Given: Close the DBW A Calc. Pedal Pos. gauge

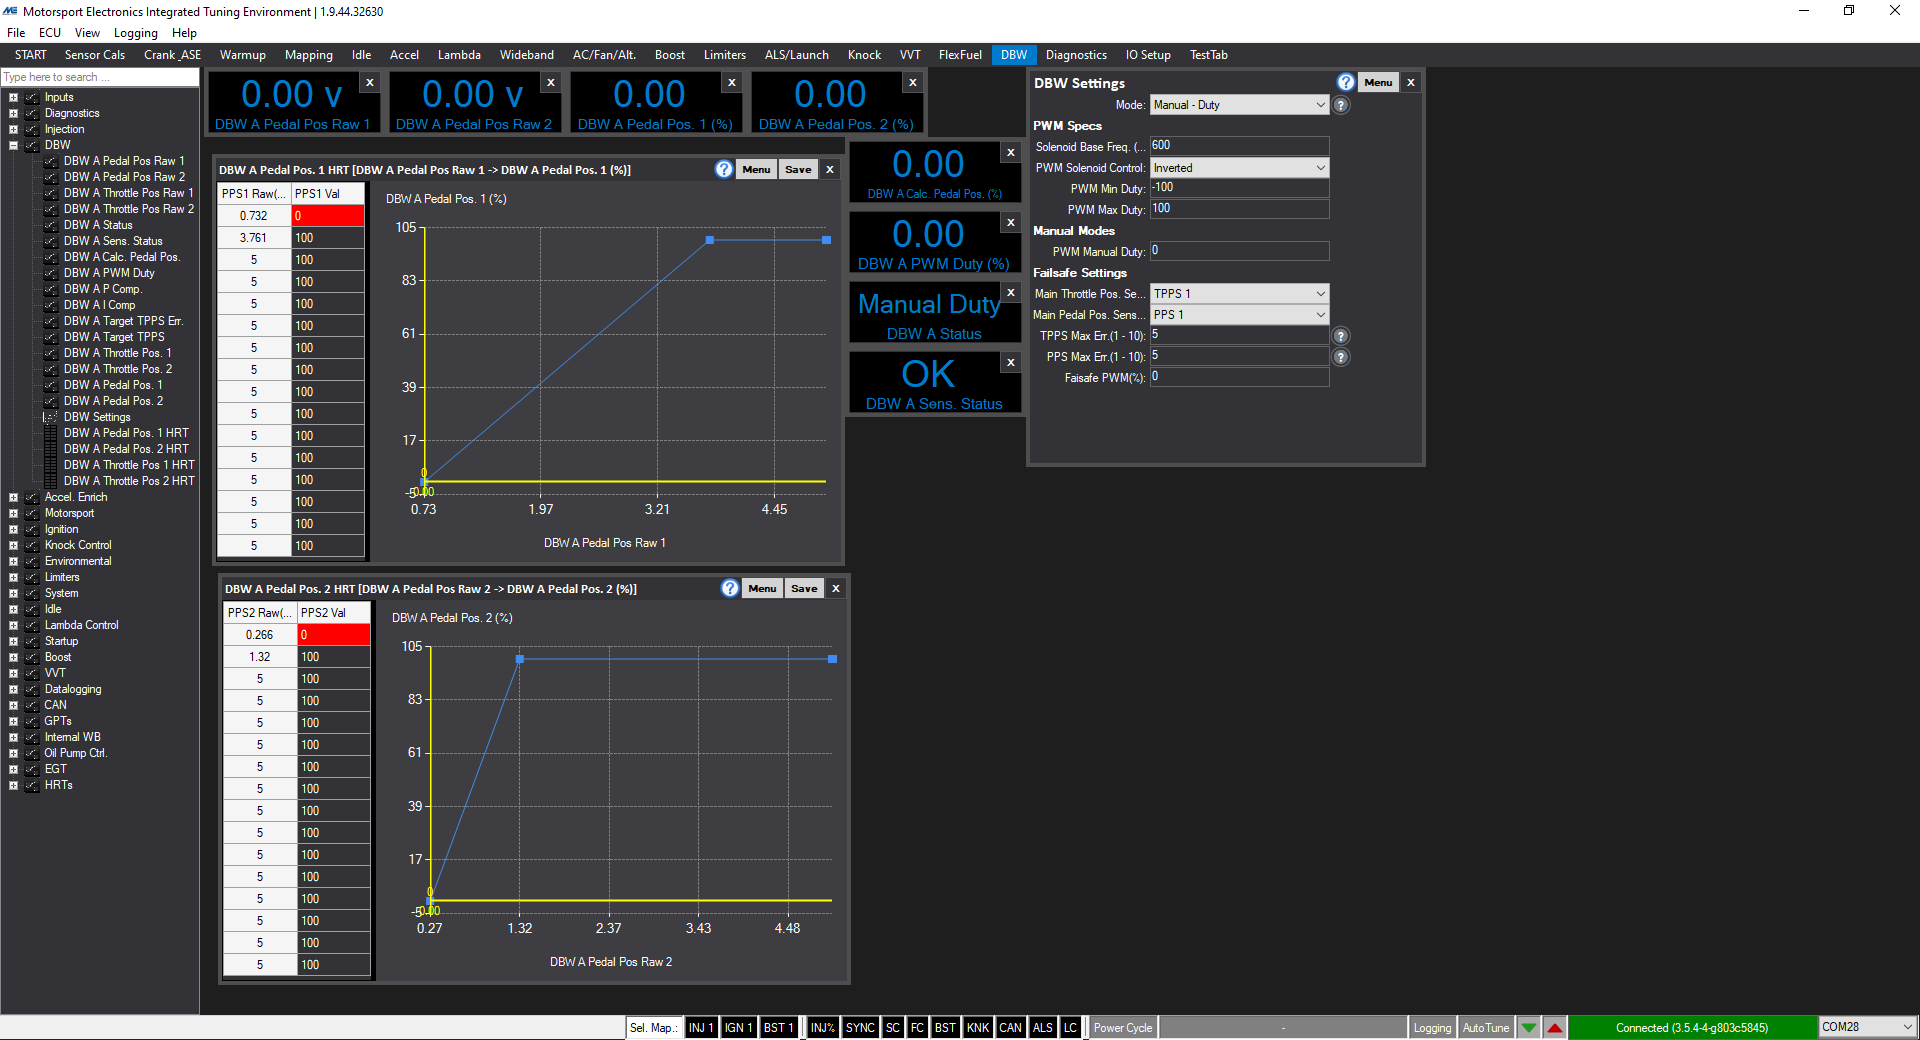Looking at the screenshot, I should (x=1011, y=153).
